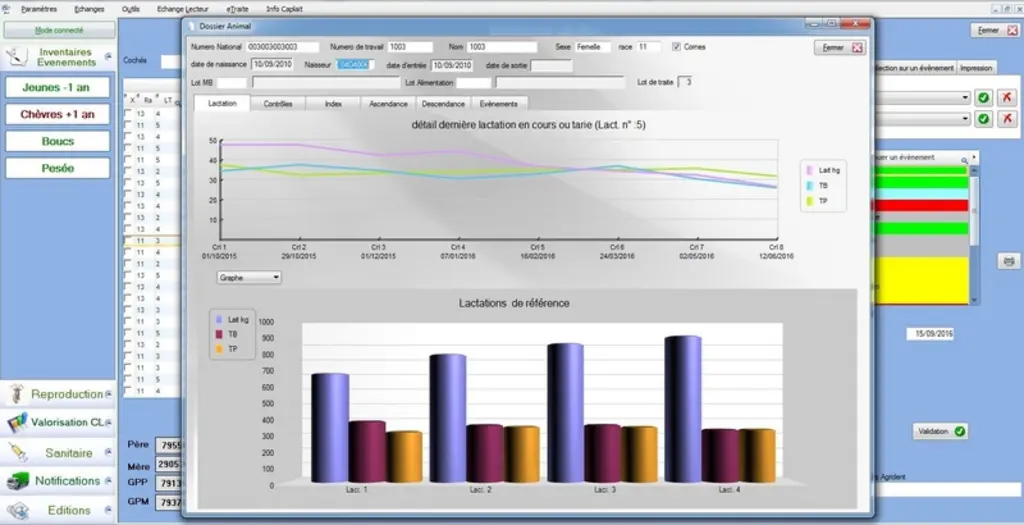Click the Jeunes -1 an button
Image resolution: width=1024 pixels, height=525 pixels.
click(57, 88)
